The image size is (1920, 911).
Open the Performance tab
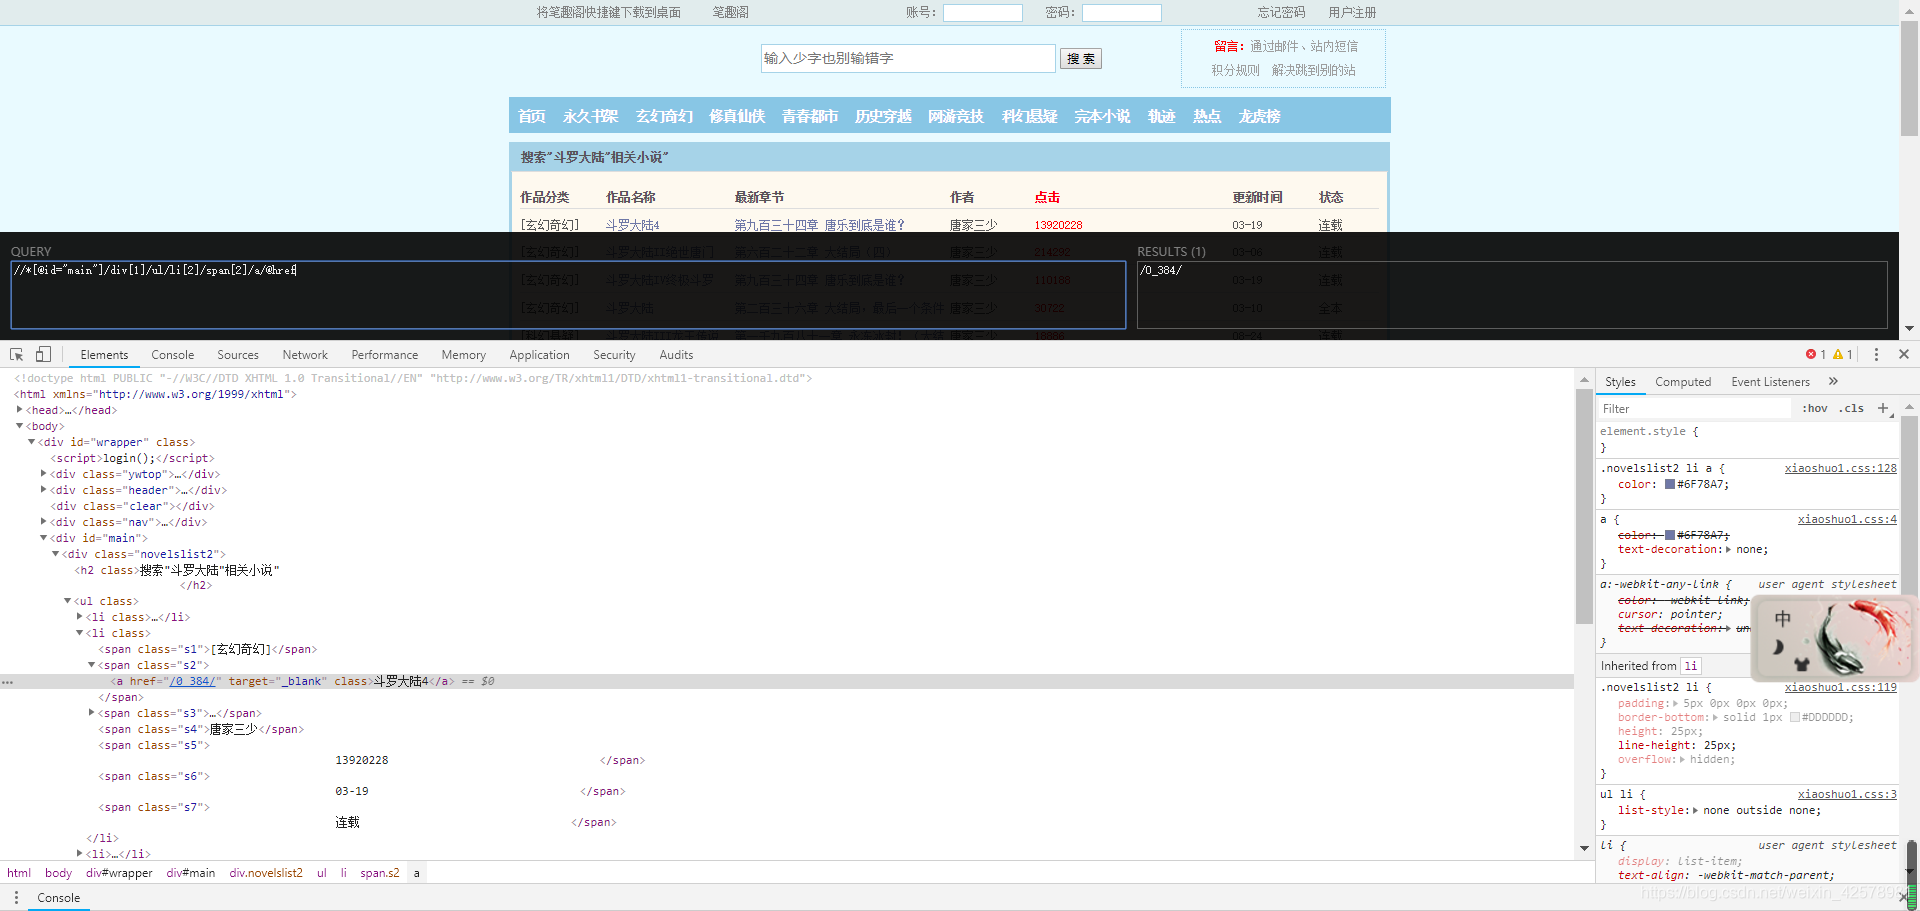coord(385,355)
